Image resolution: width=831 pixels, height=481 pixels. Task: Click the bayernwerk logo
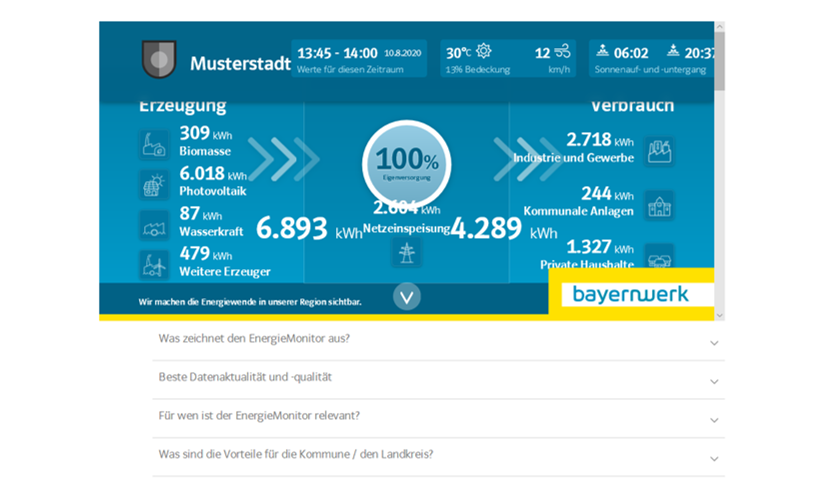pos(631,294)
